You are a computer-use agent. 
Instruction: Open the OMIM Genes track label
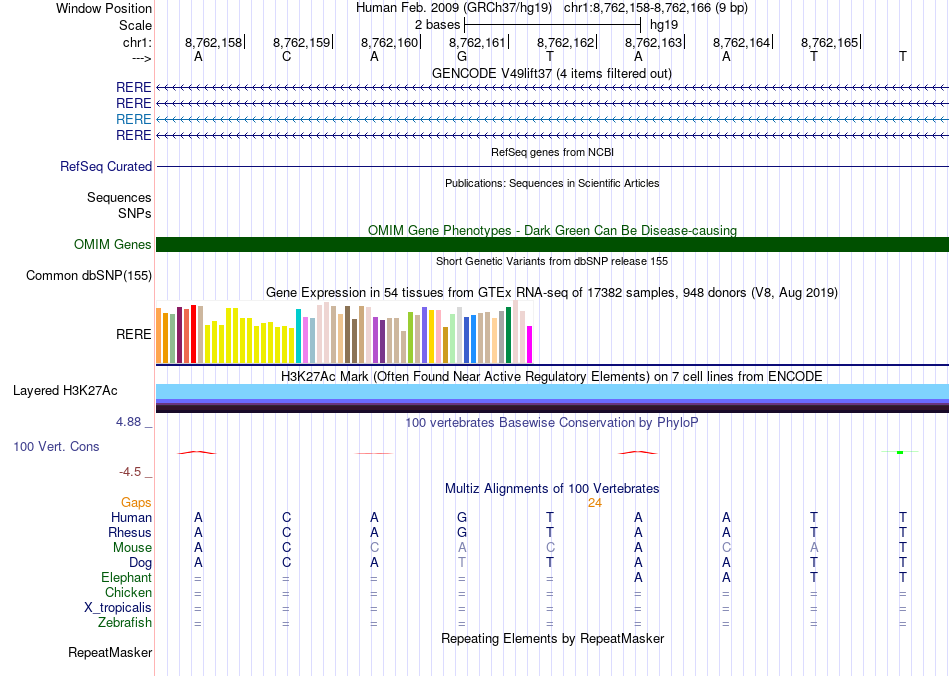[112, 245]
